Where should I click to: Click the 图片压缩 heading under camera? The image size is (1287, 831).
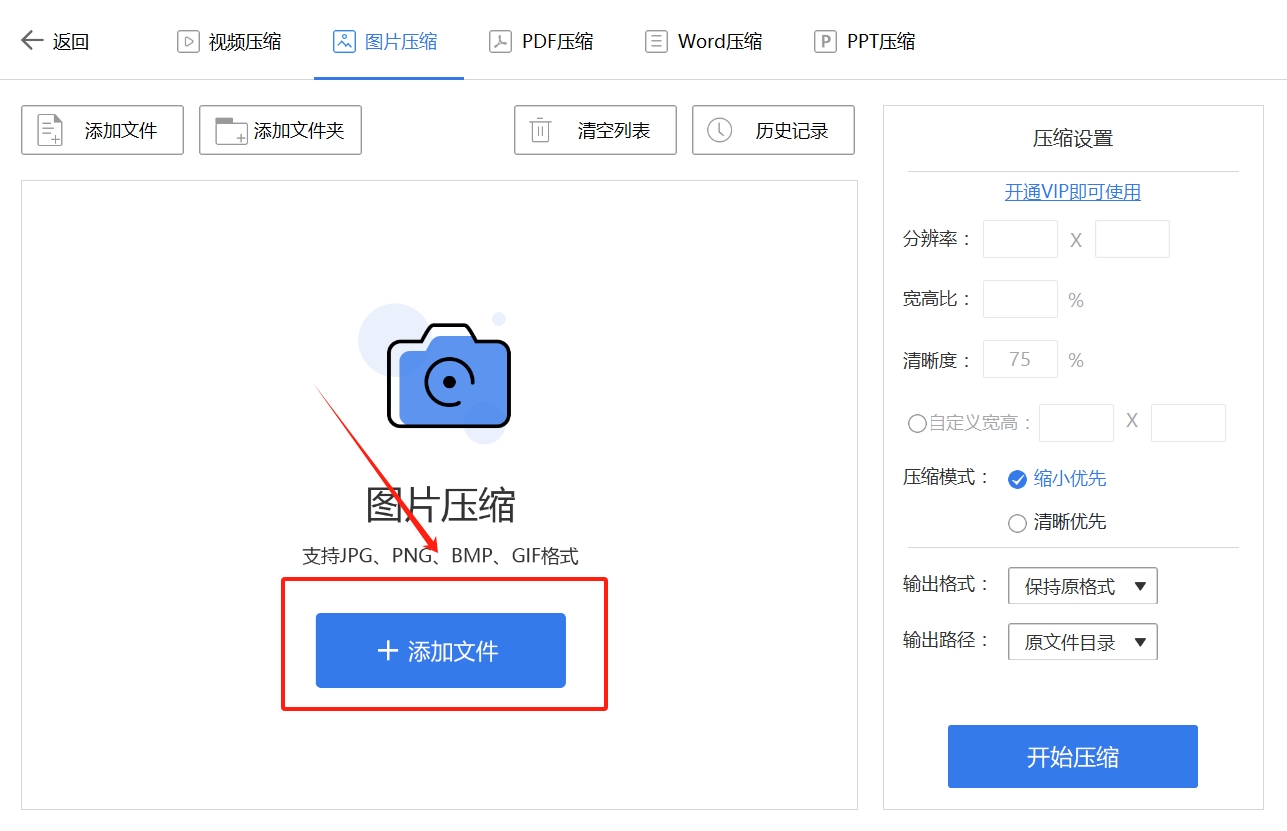[441, 506]
